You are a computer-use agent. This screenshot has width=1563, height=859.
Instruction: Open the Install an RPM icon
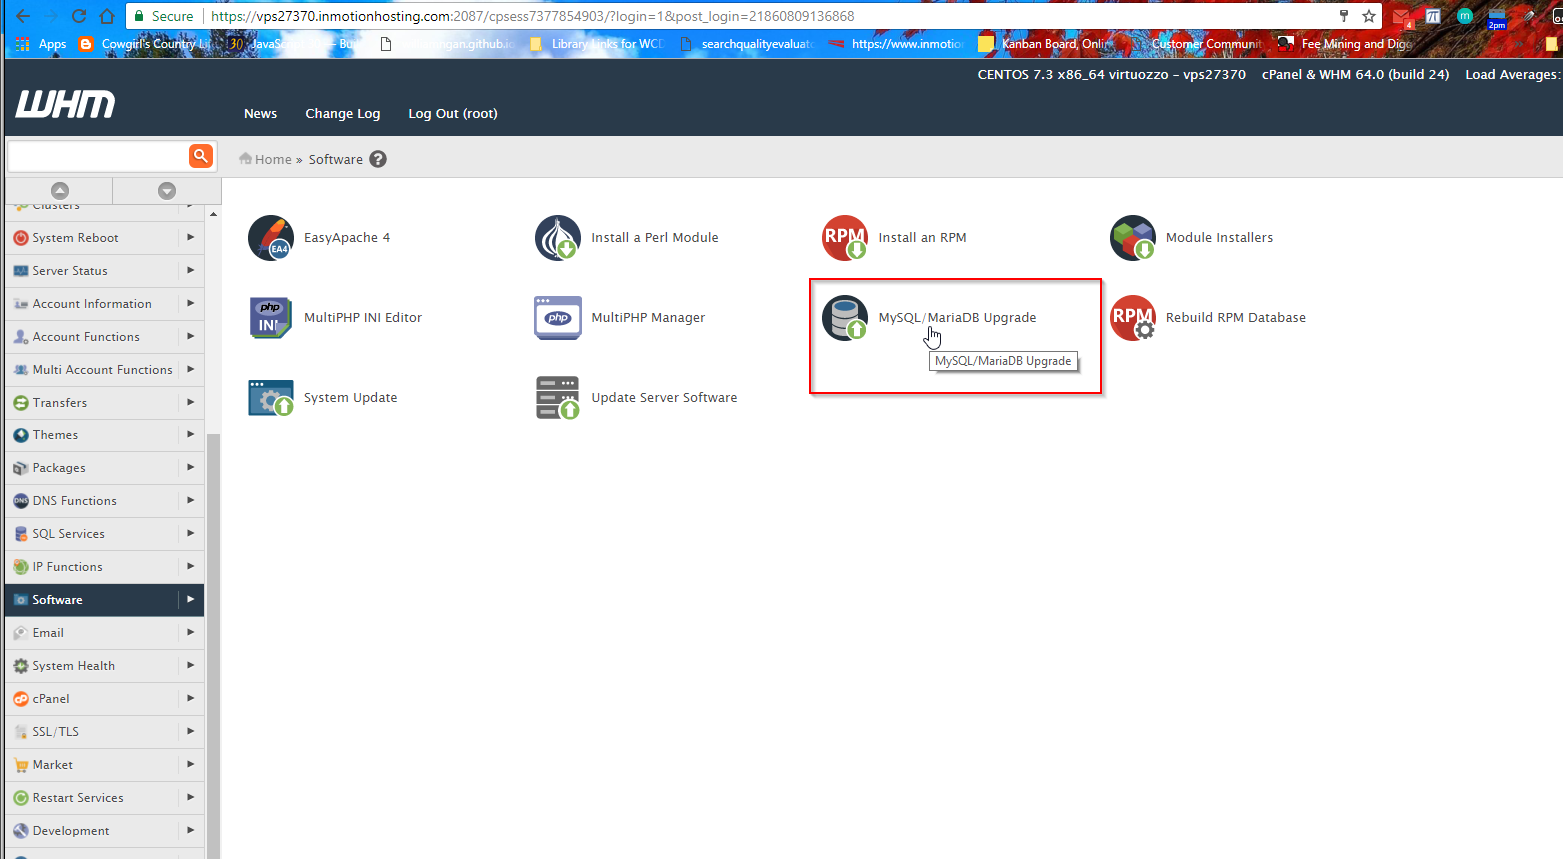click(x=845, y=238)
